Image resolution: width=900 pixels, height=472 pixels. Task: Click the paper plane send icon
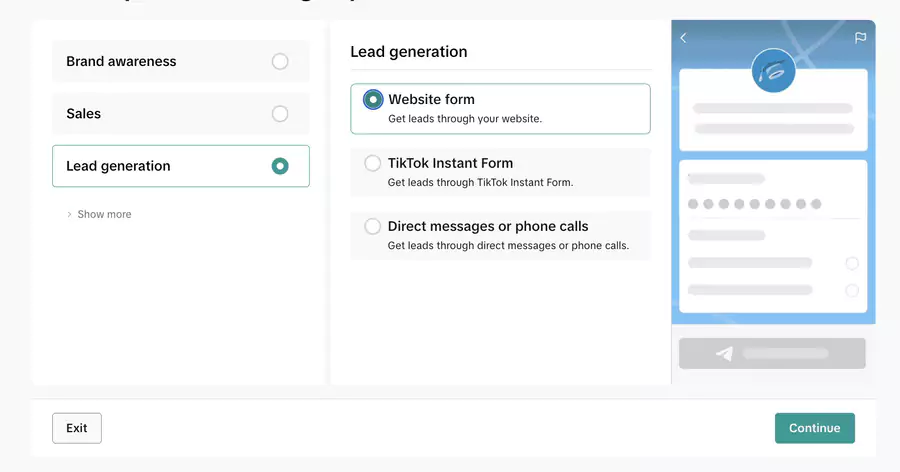click(724, 354)
